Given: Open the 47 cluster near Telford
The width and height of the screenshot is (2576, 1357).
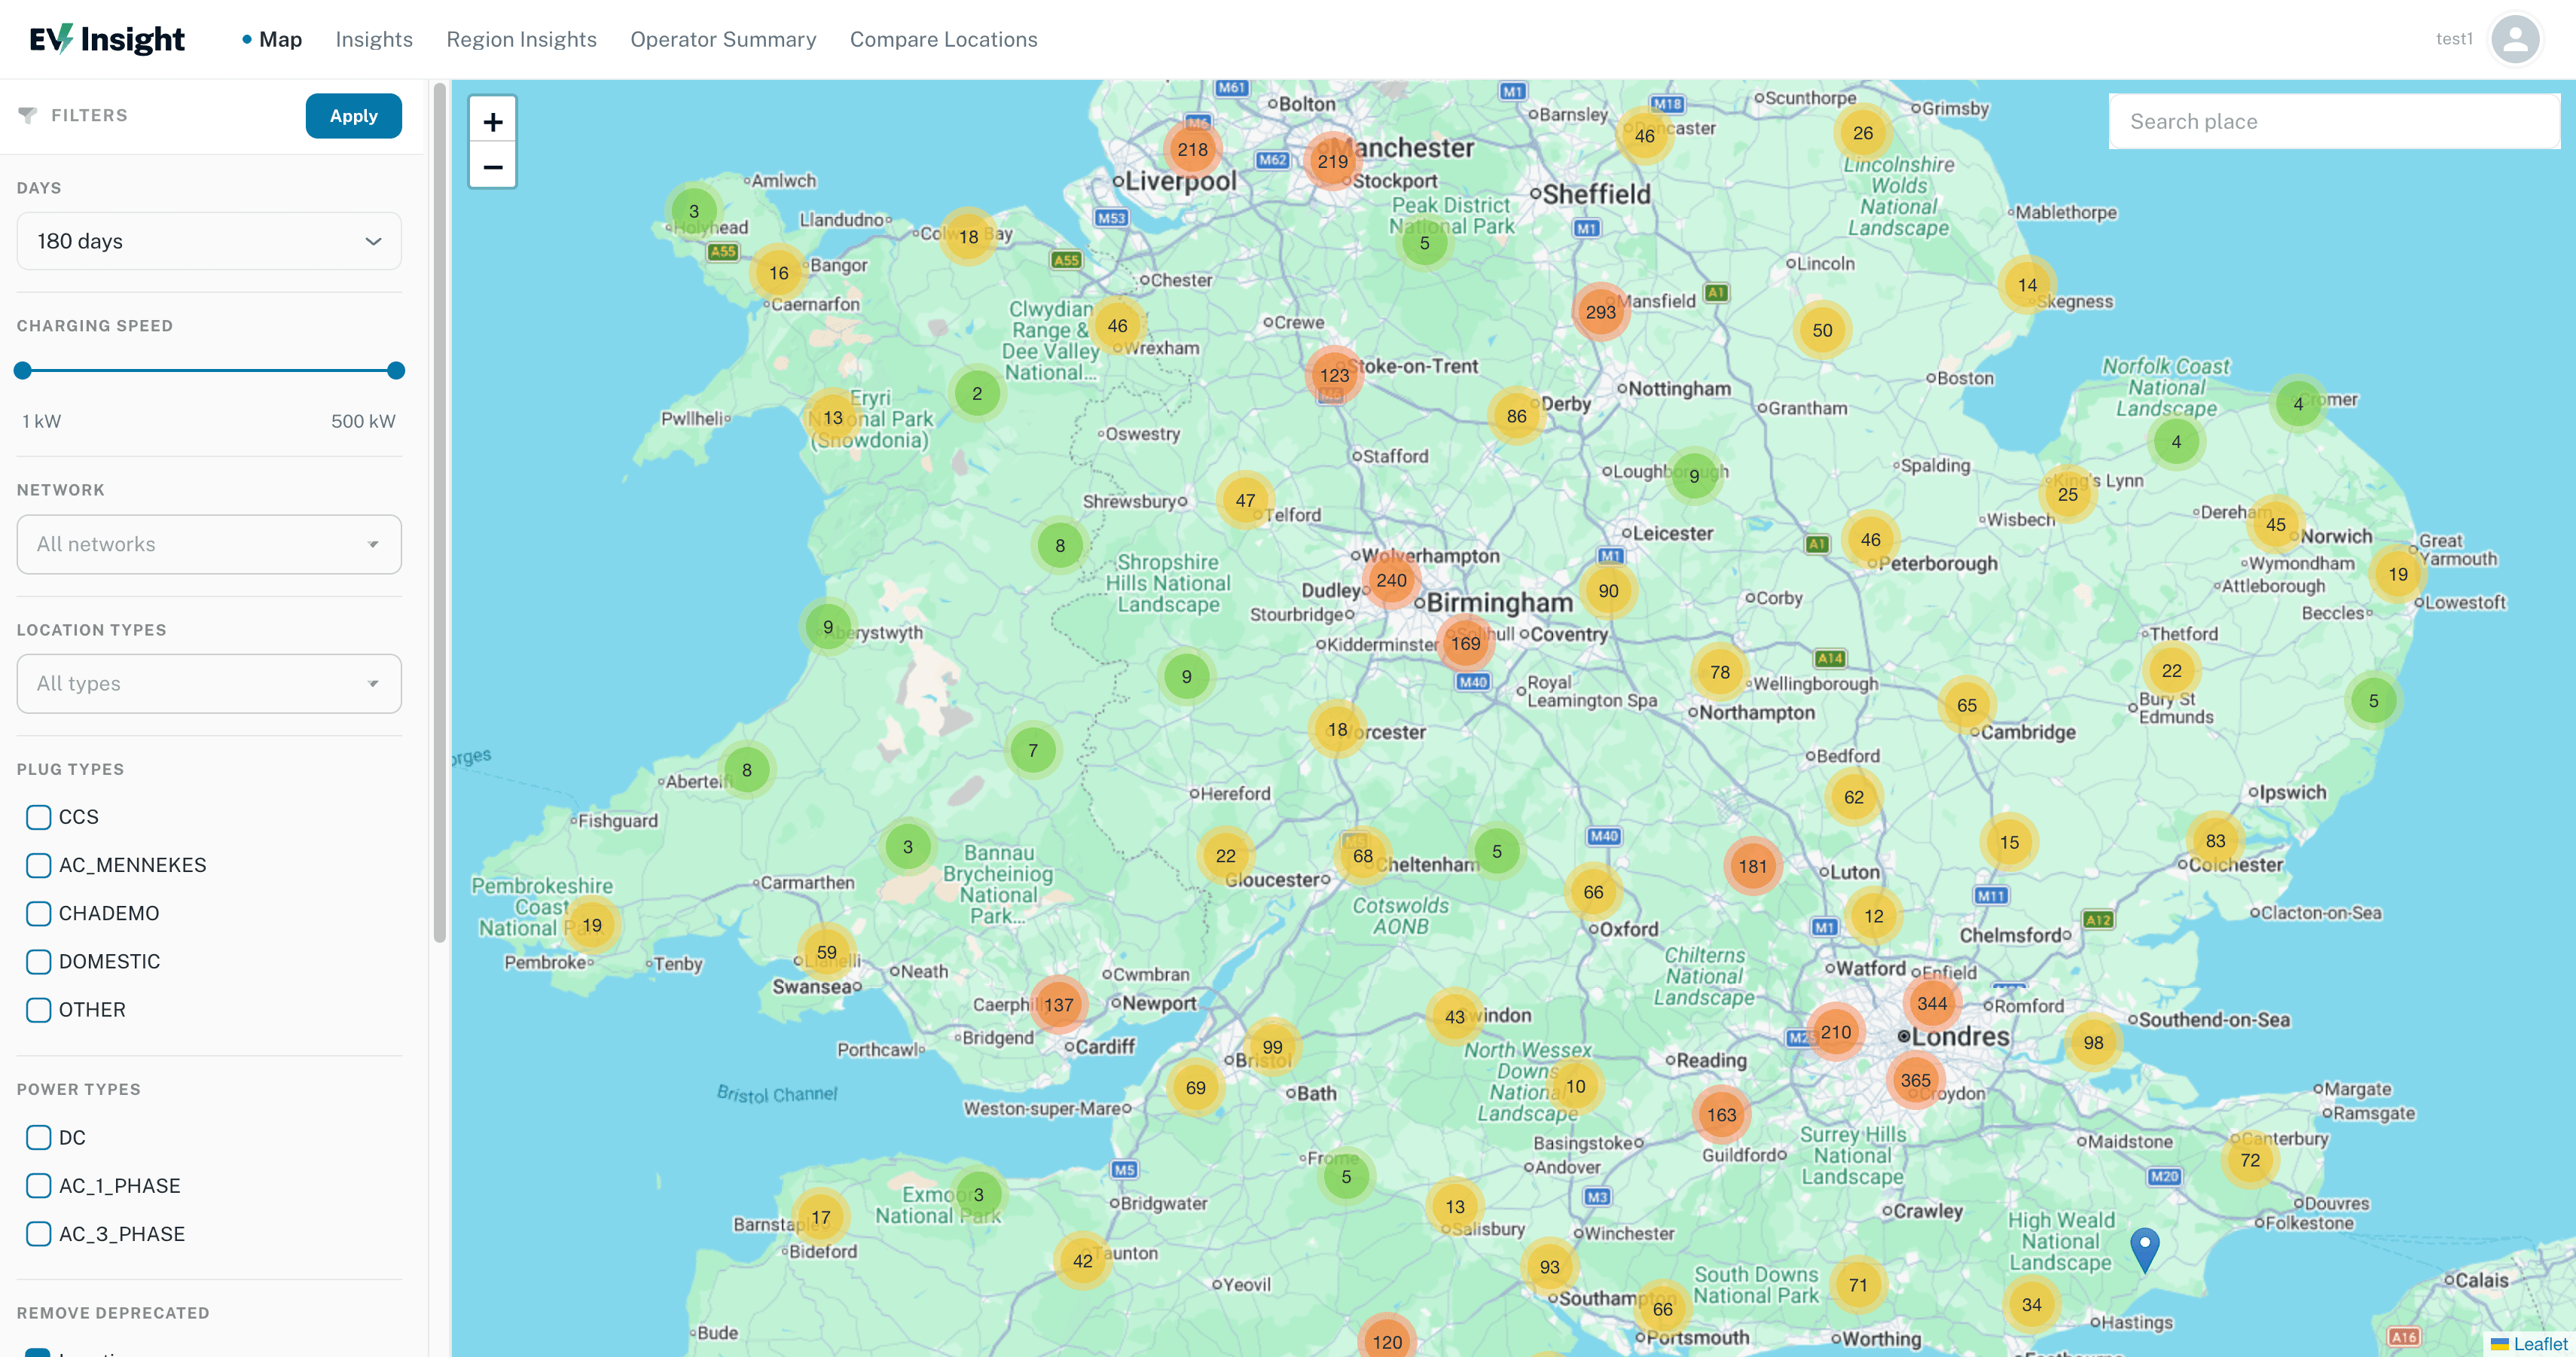Looking at the screenshot, I should (x=1244, y=500).
